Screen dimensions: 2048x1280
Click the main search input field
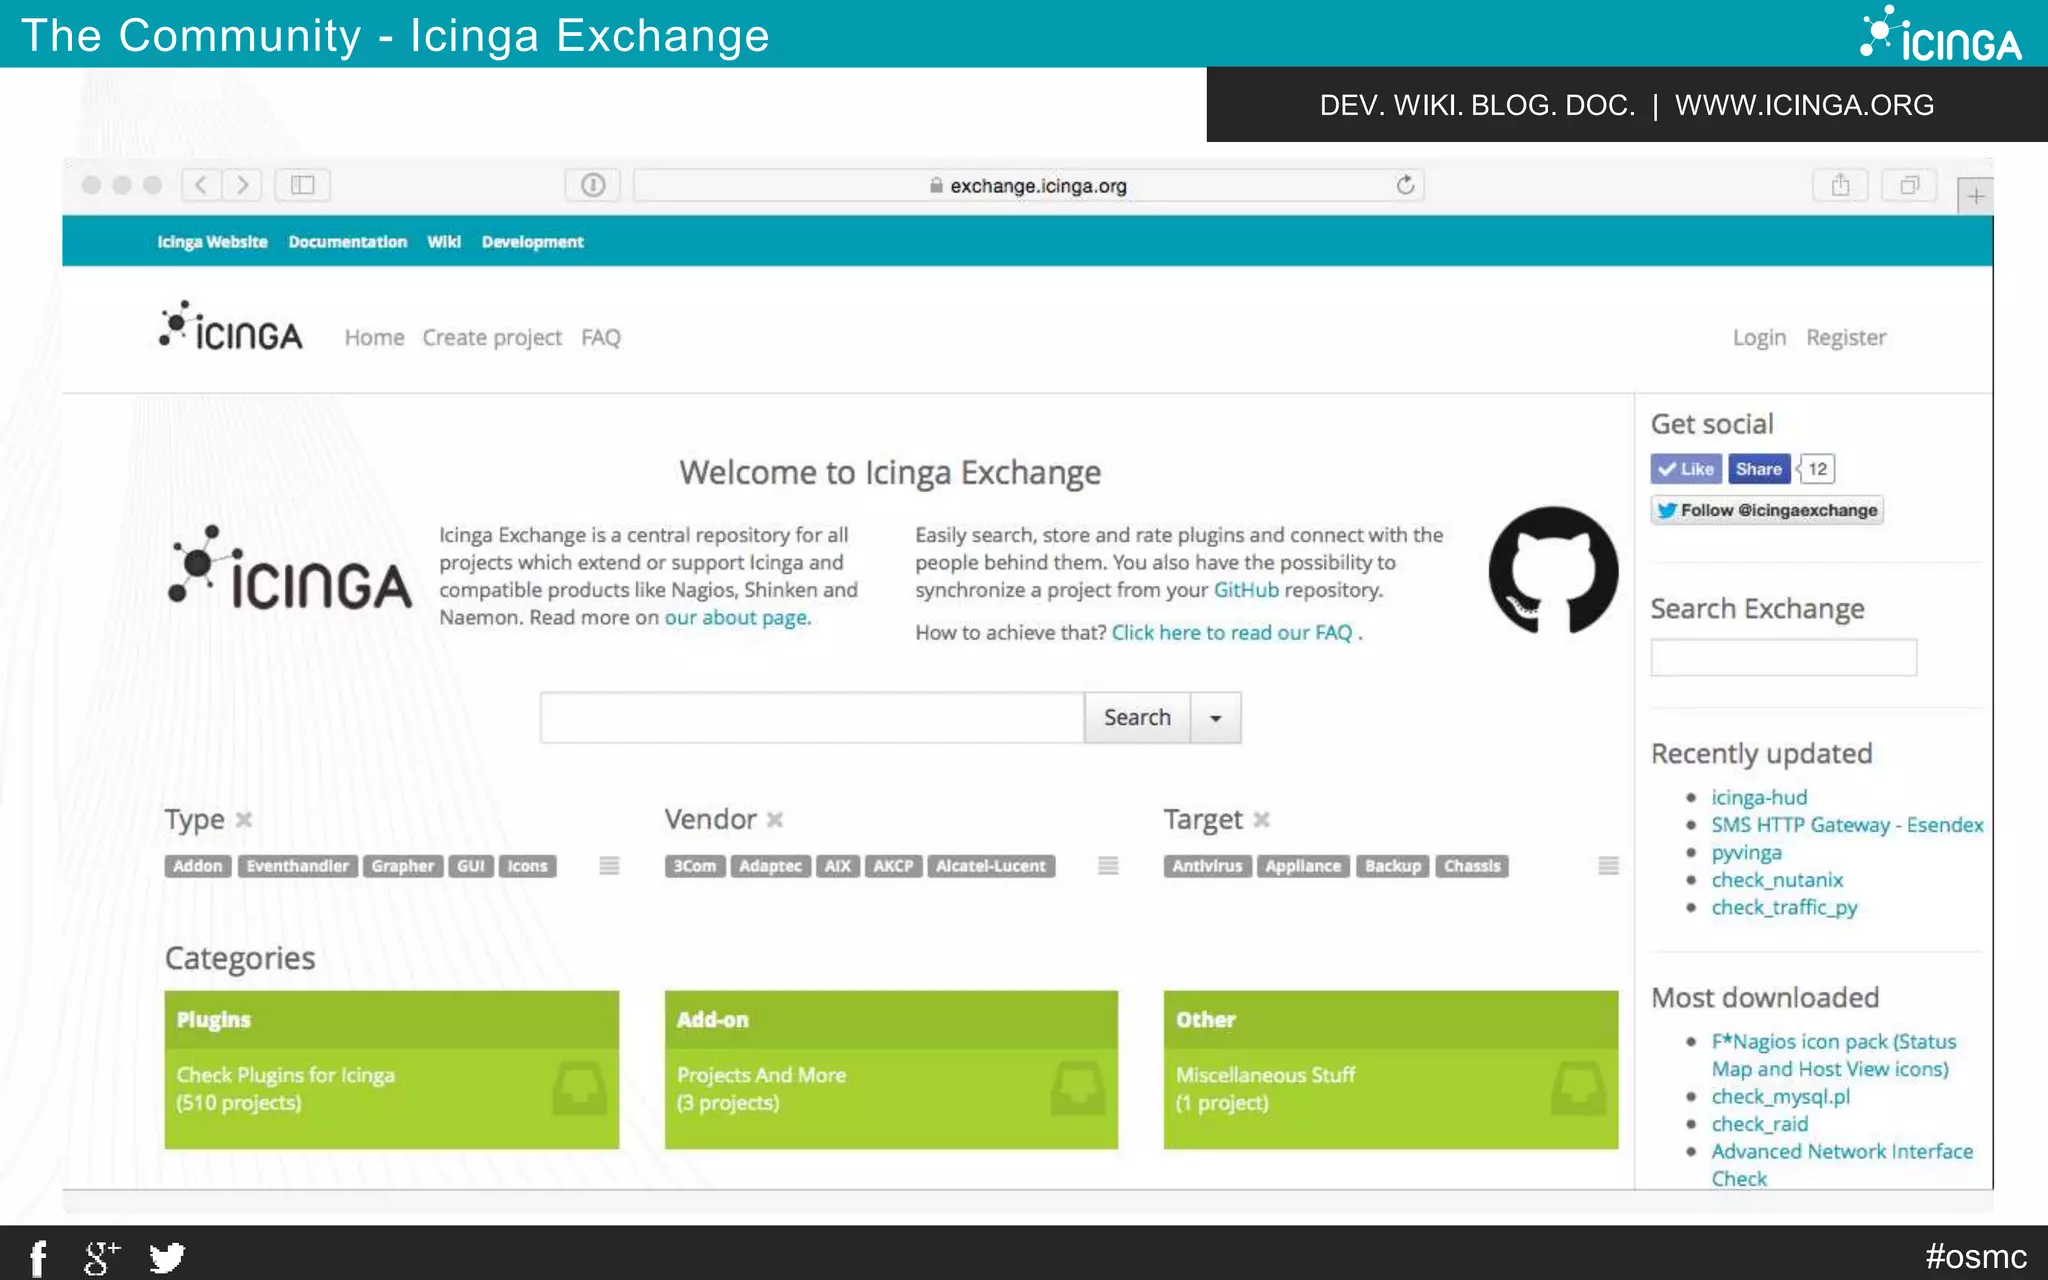pos(812,718)
